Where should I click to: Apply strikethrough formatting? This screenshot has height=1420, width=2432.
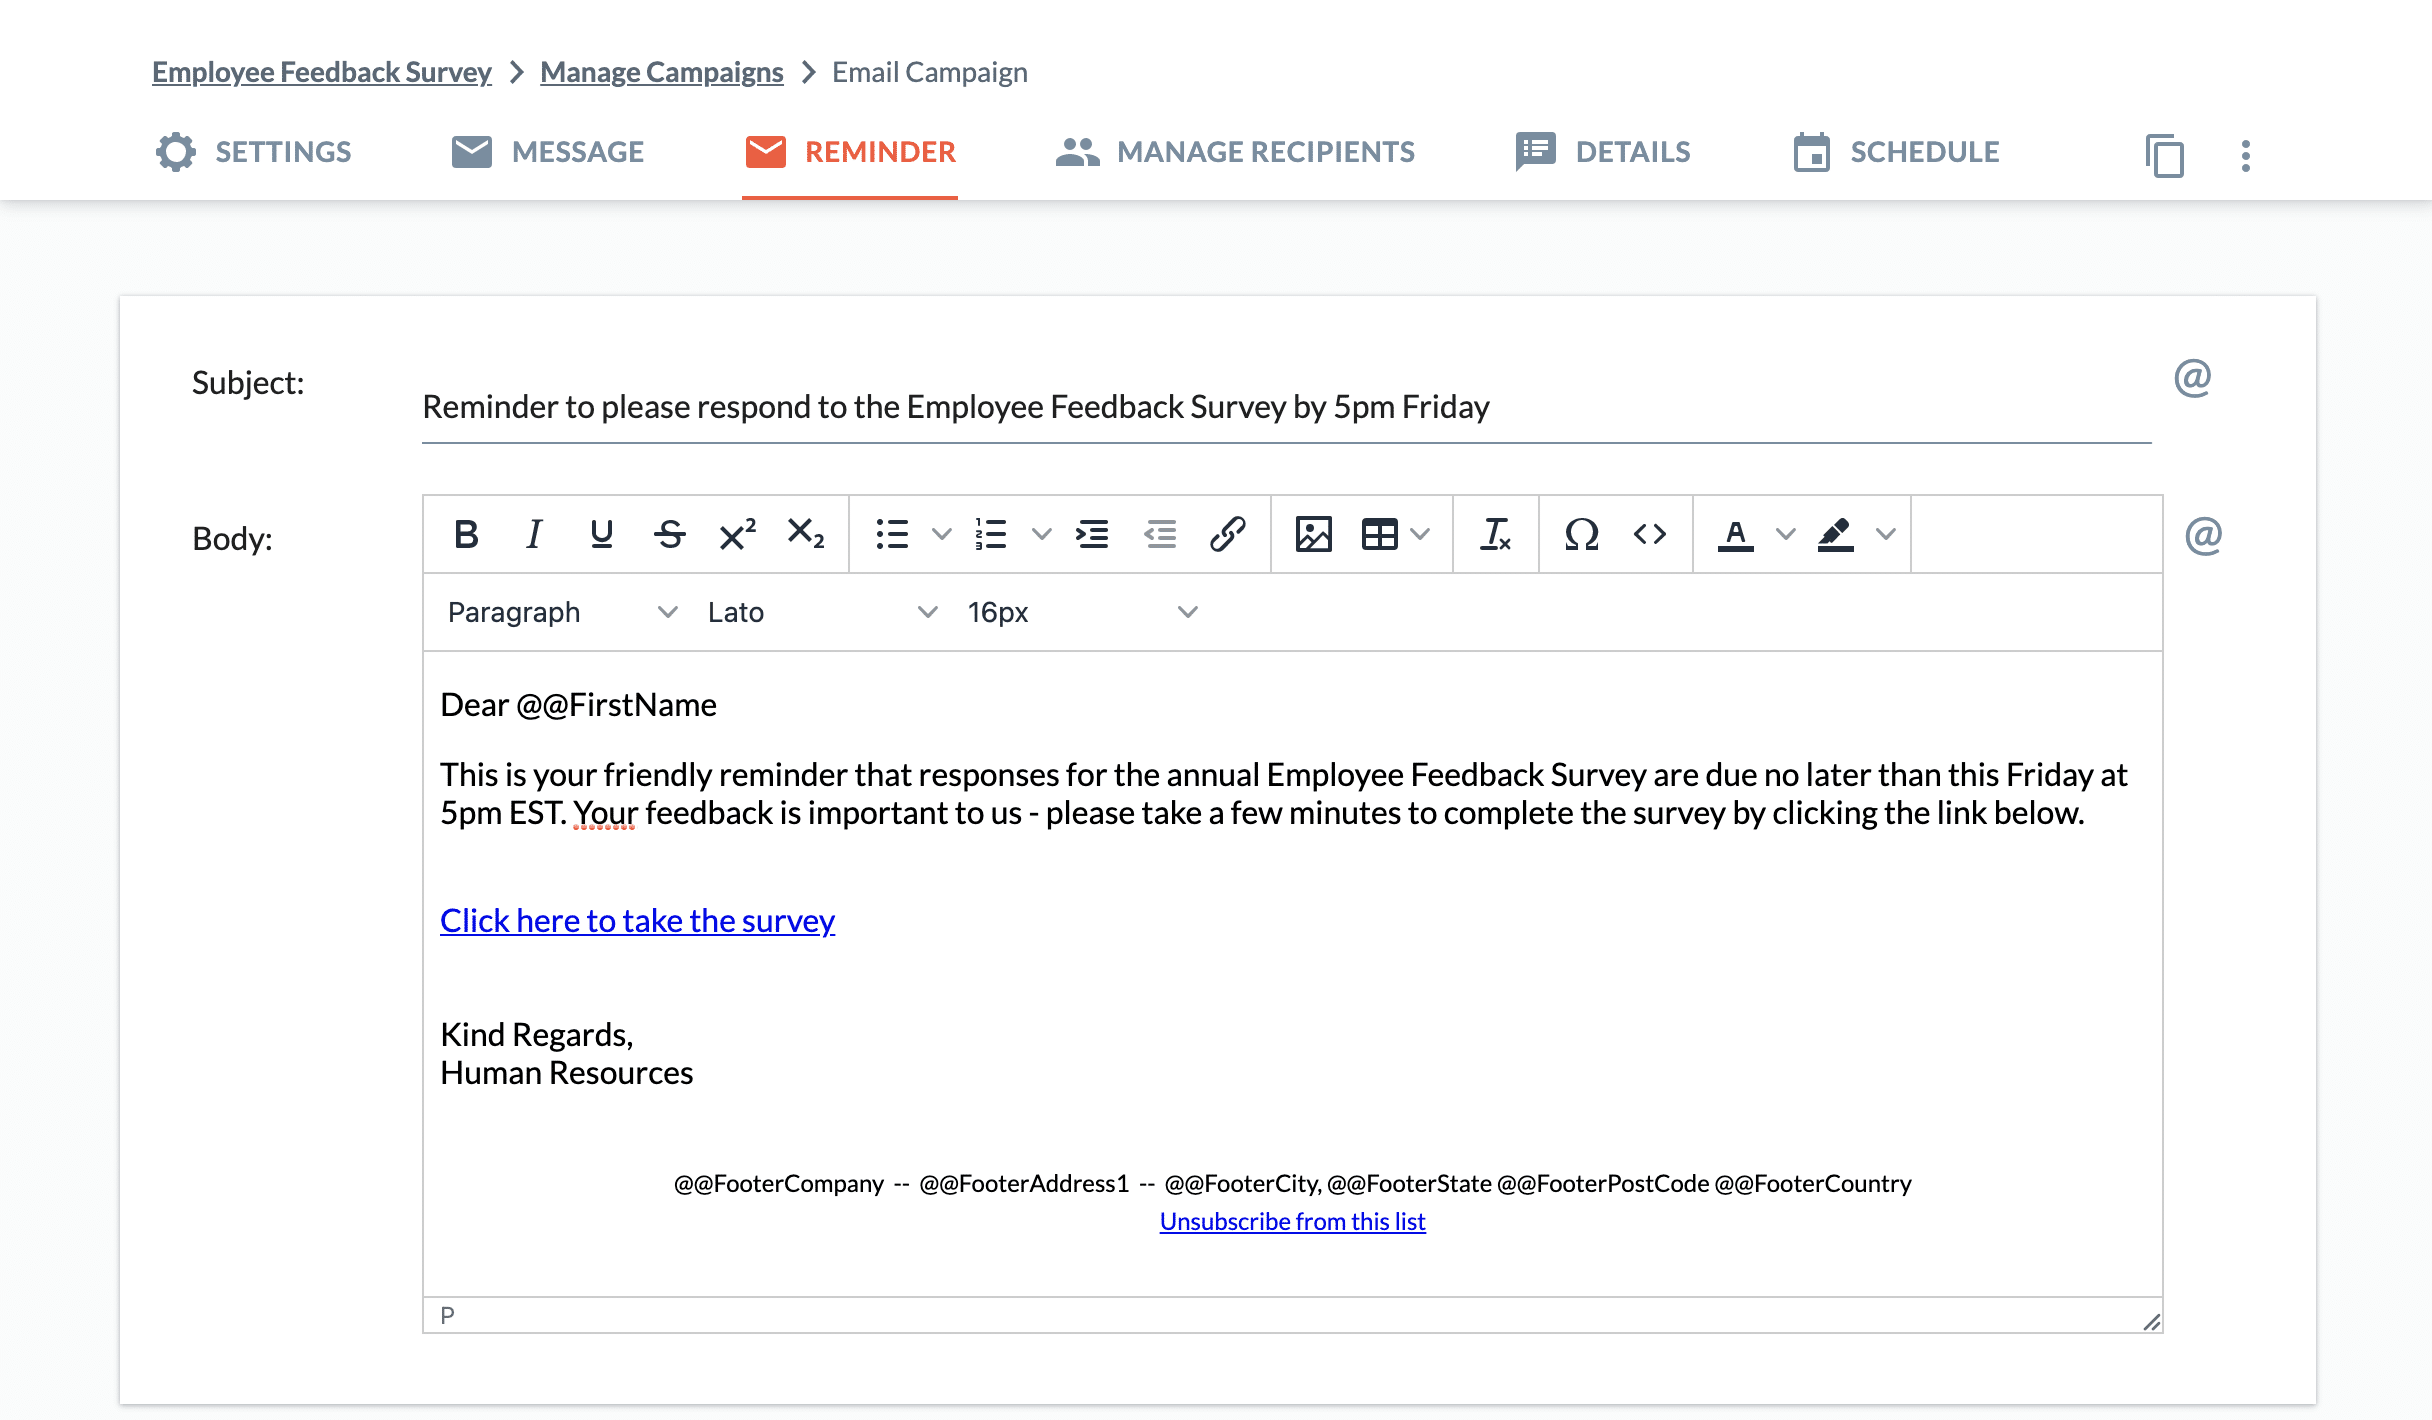[x=669, y=534]
